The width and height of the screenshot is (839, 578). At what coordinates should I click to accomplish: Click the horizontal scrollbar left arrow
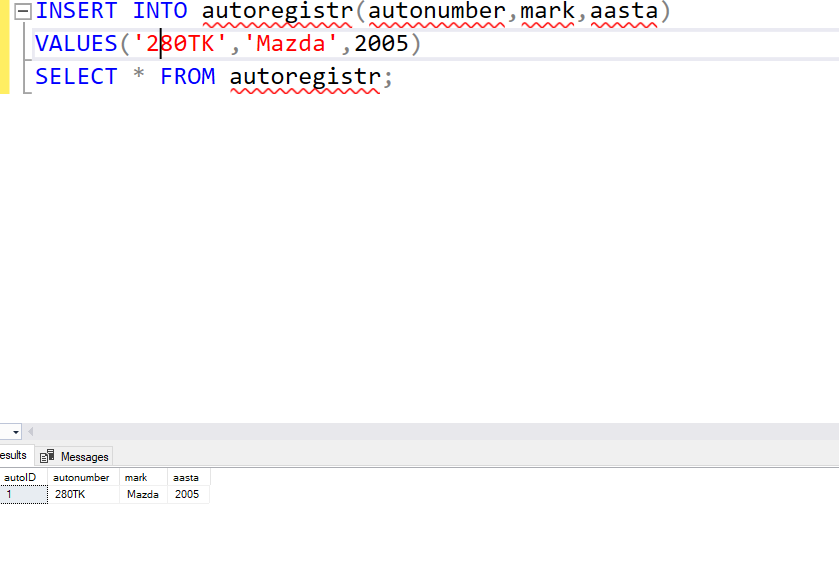pyautogui.click(x=30, y=431)
